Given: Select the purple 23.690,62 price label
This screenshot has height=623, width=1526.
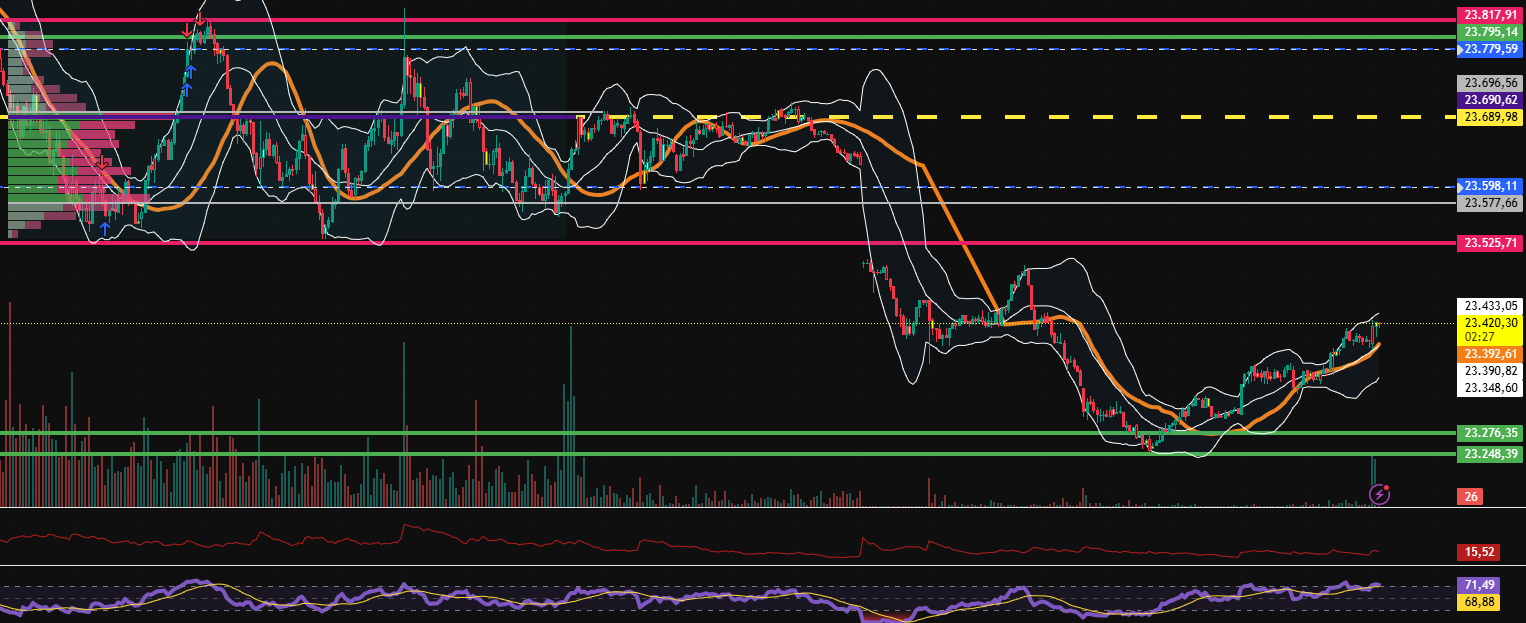Looking at the screenshot, I should tap(1491, 100).
